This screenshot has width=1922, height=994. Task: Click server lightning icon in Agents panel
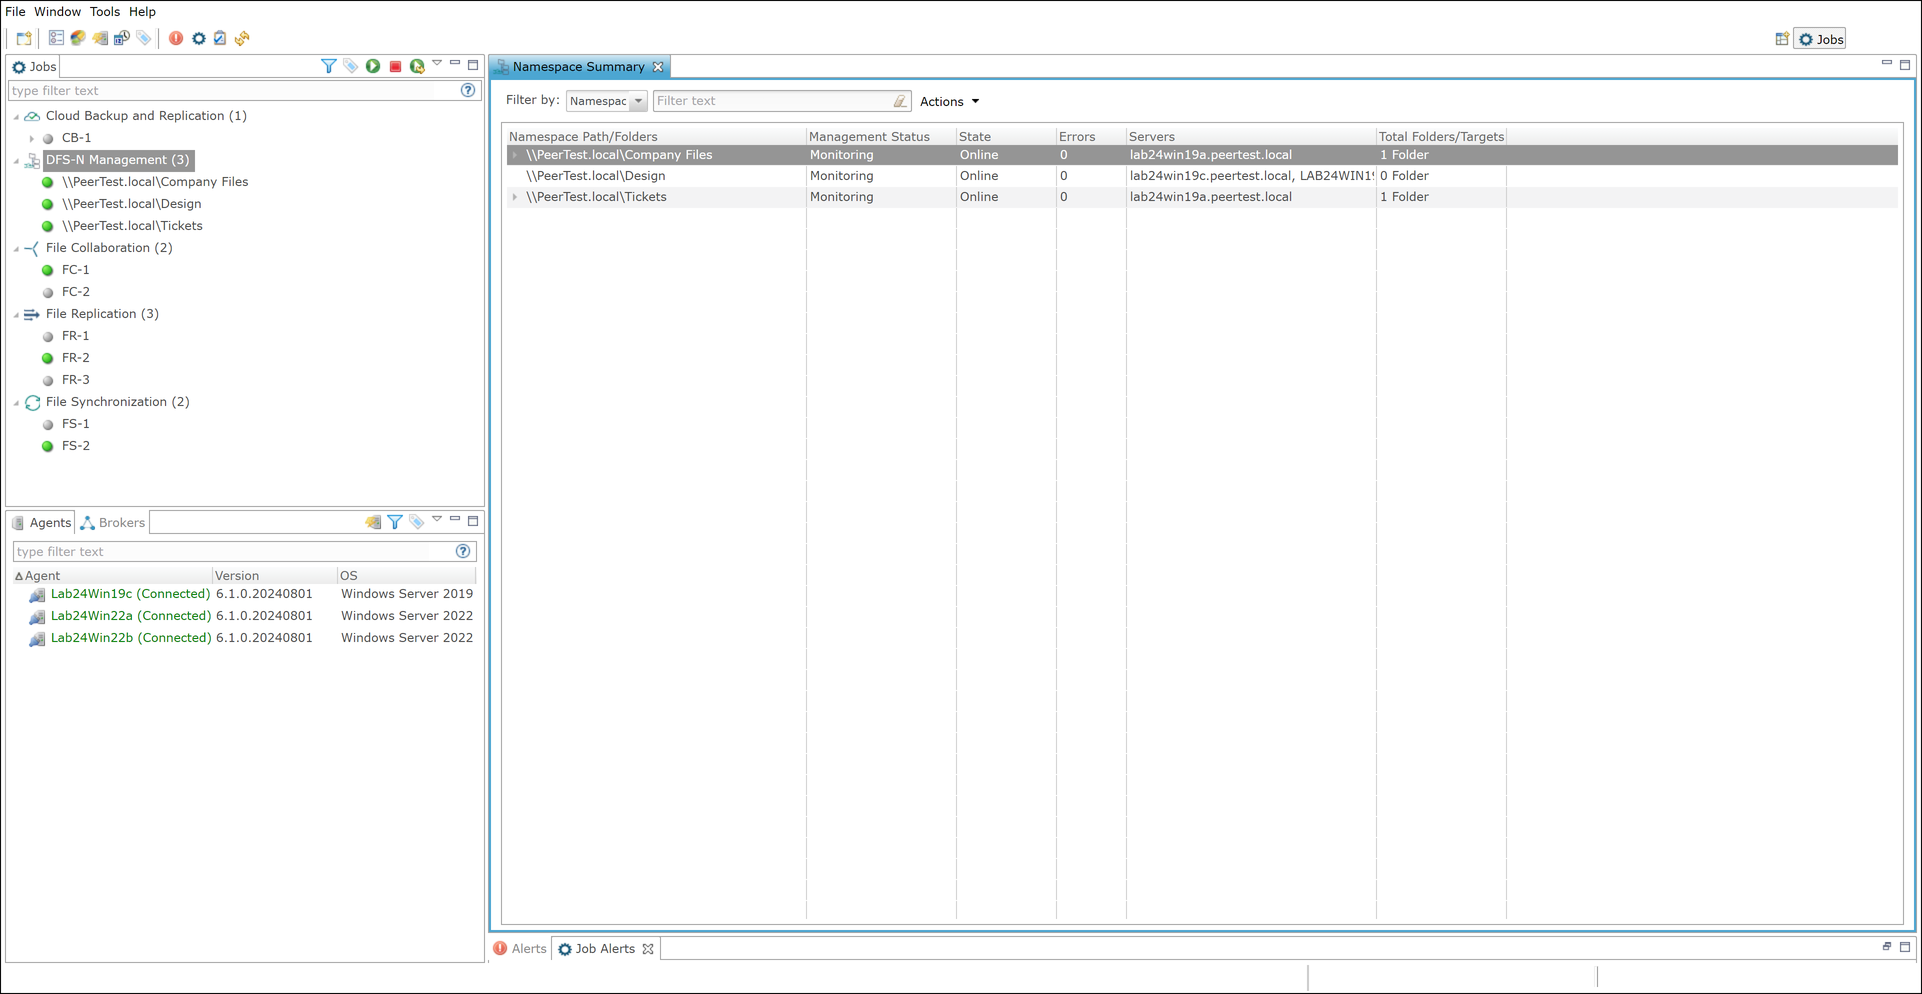click(x=373, y=522)
